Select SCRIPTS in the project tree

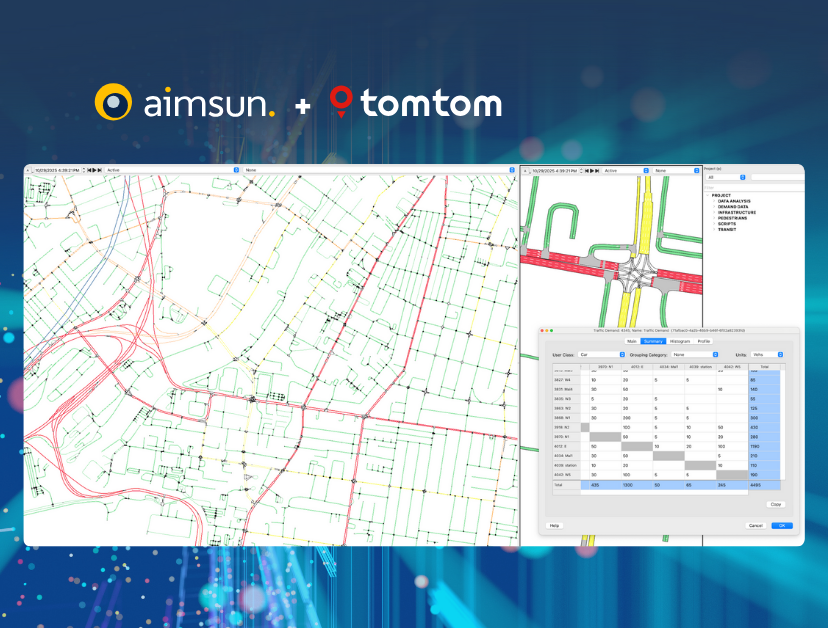pyautogui.click(x=727, y=224)
